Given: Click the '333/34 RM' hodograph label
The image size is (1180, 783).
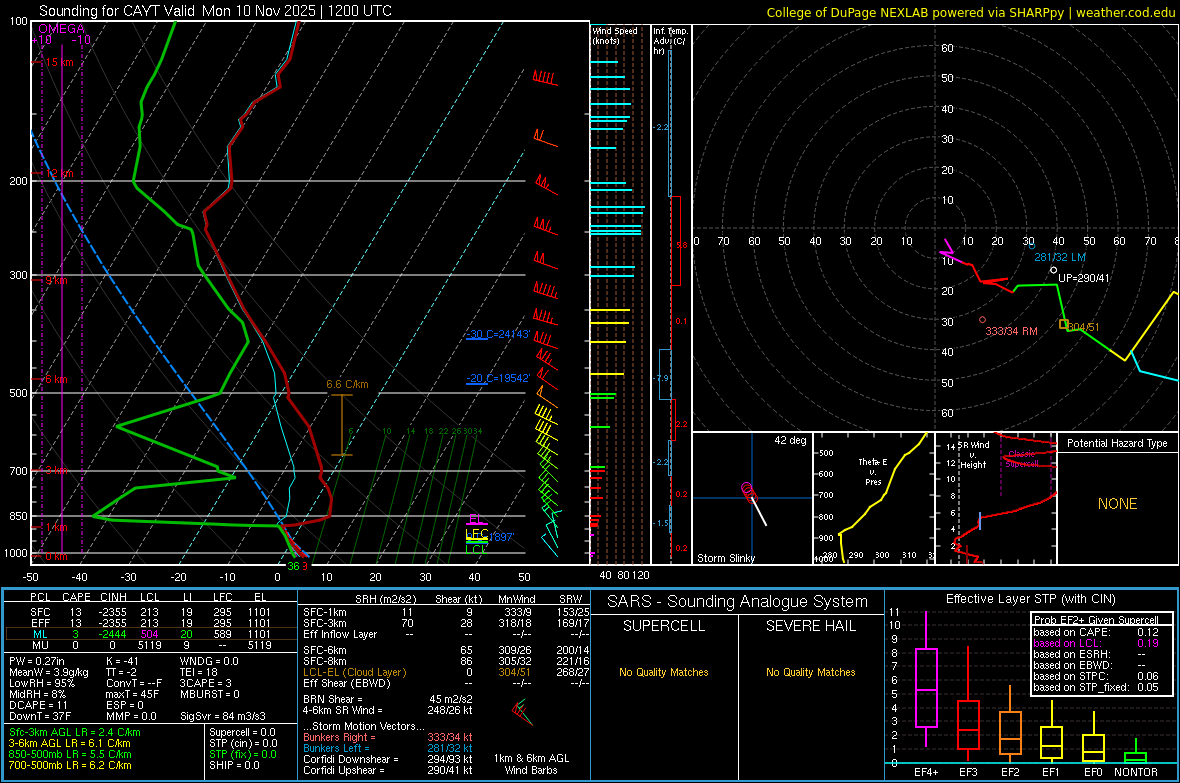Looking at the screenshot, I should [1011, 331].
